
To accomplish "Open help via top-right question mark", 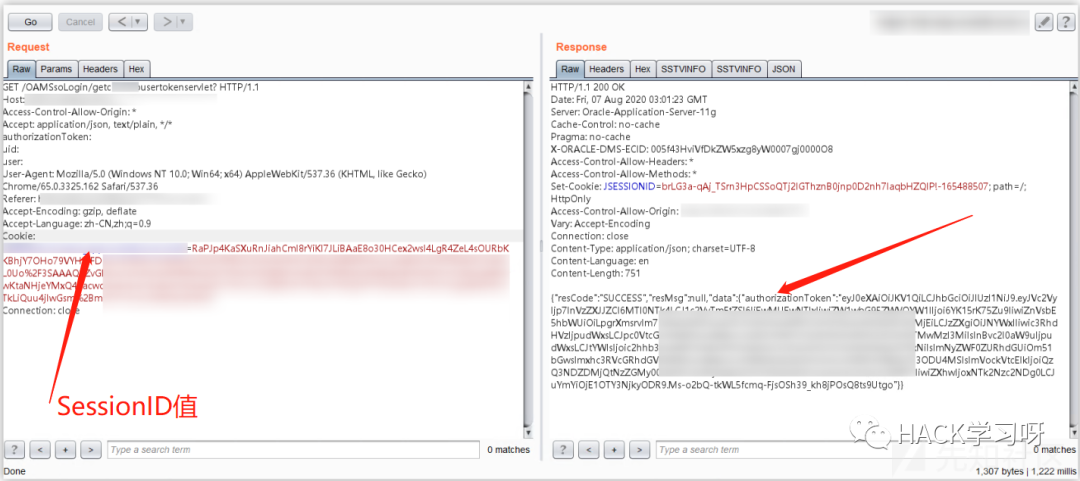I will [x=1065, y=21].
